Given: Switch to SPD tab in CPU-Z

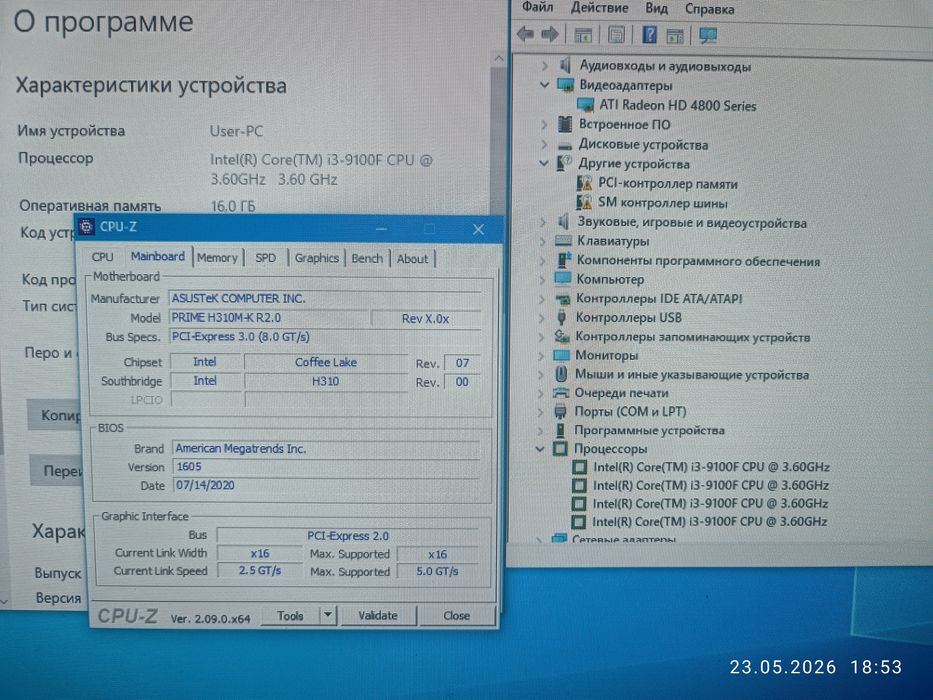Looking at the screenshot, I should 265,258.
